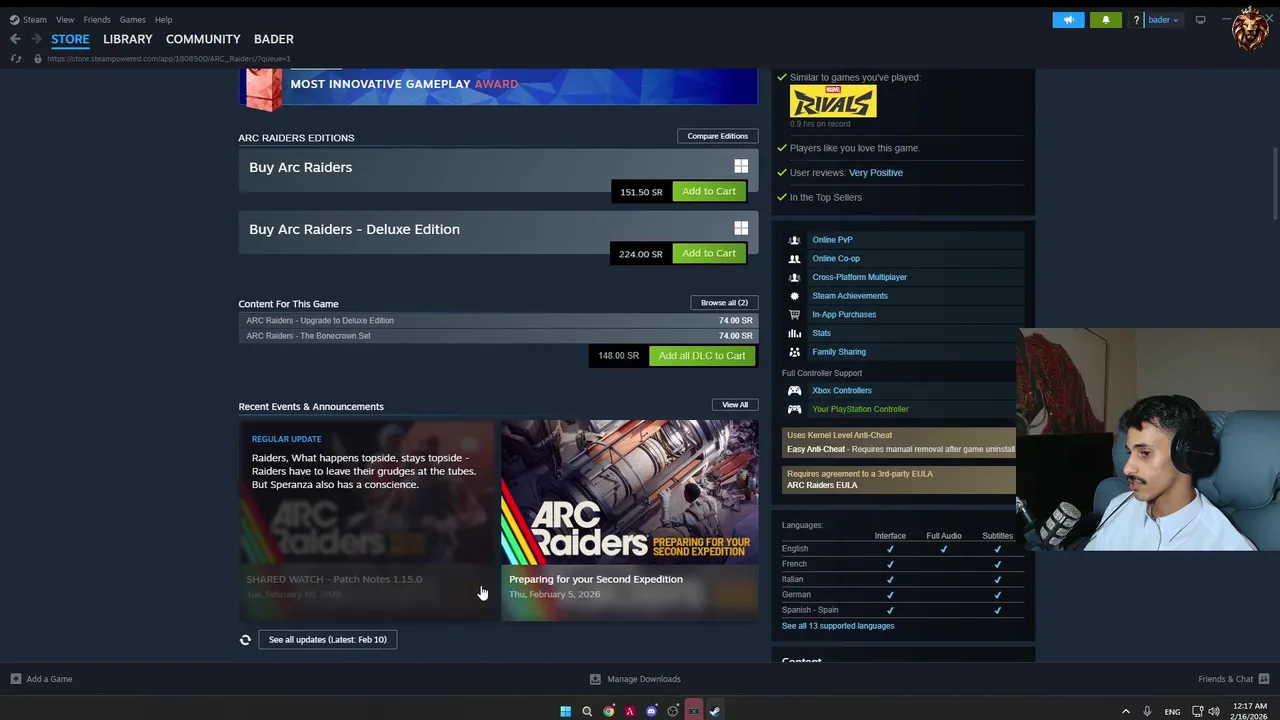
Task: Click Windows icon on Deluxe Edition row
Action: pyautogui.click(x=741, y=229)
